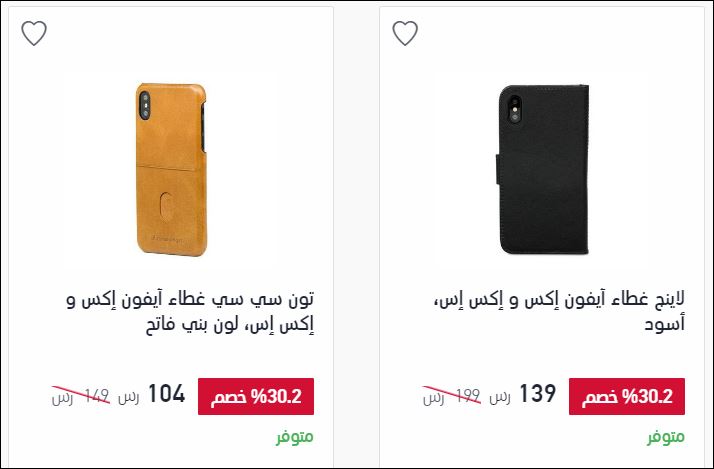Click the side clasp on the black wallet case
The width and height of the screenshot is (714, 469).
pyautogui.click(x=498, y=169)
